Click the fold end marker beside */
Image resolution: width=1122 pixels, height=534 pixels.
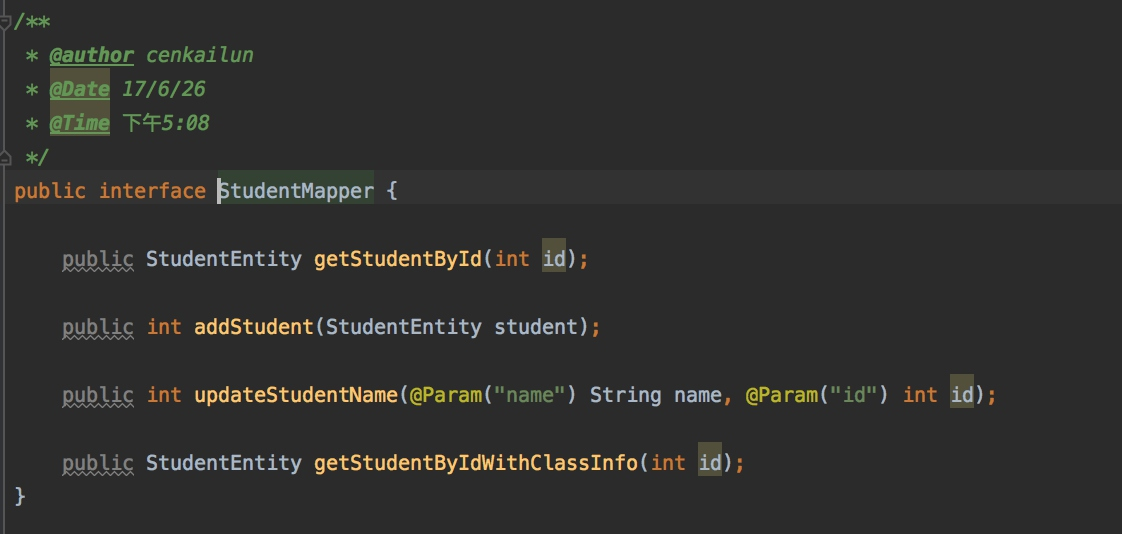tap(6, 157)
